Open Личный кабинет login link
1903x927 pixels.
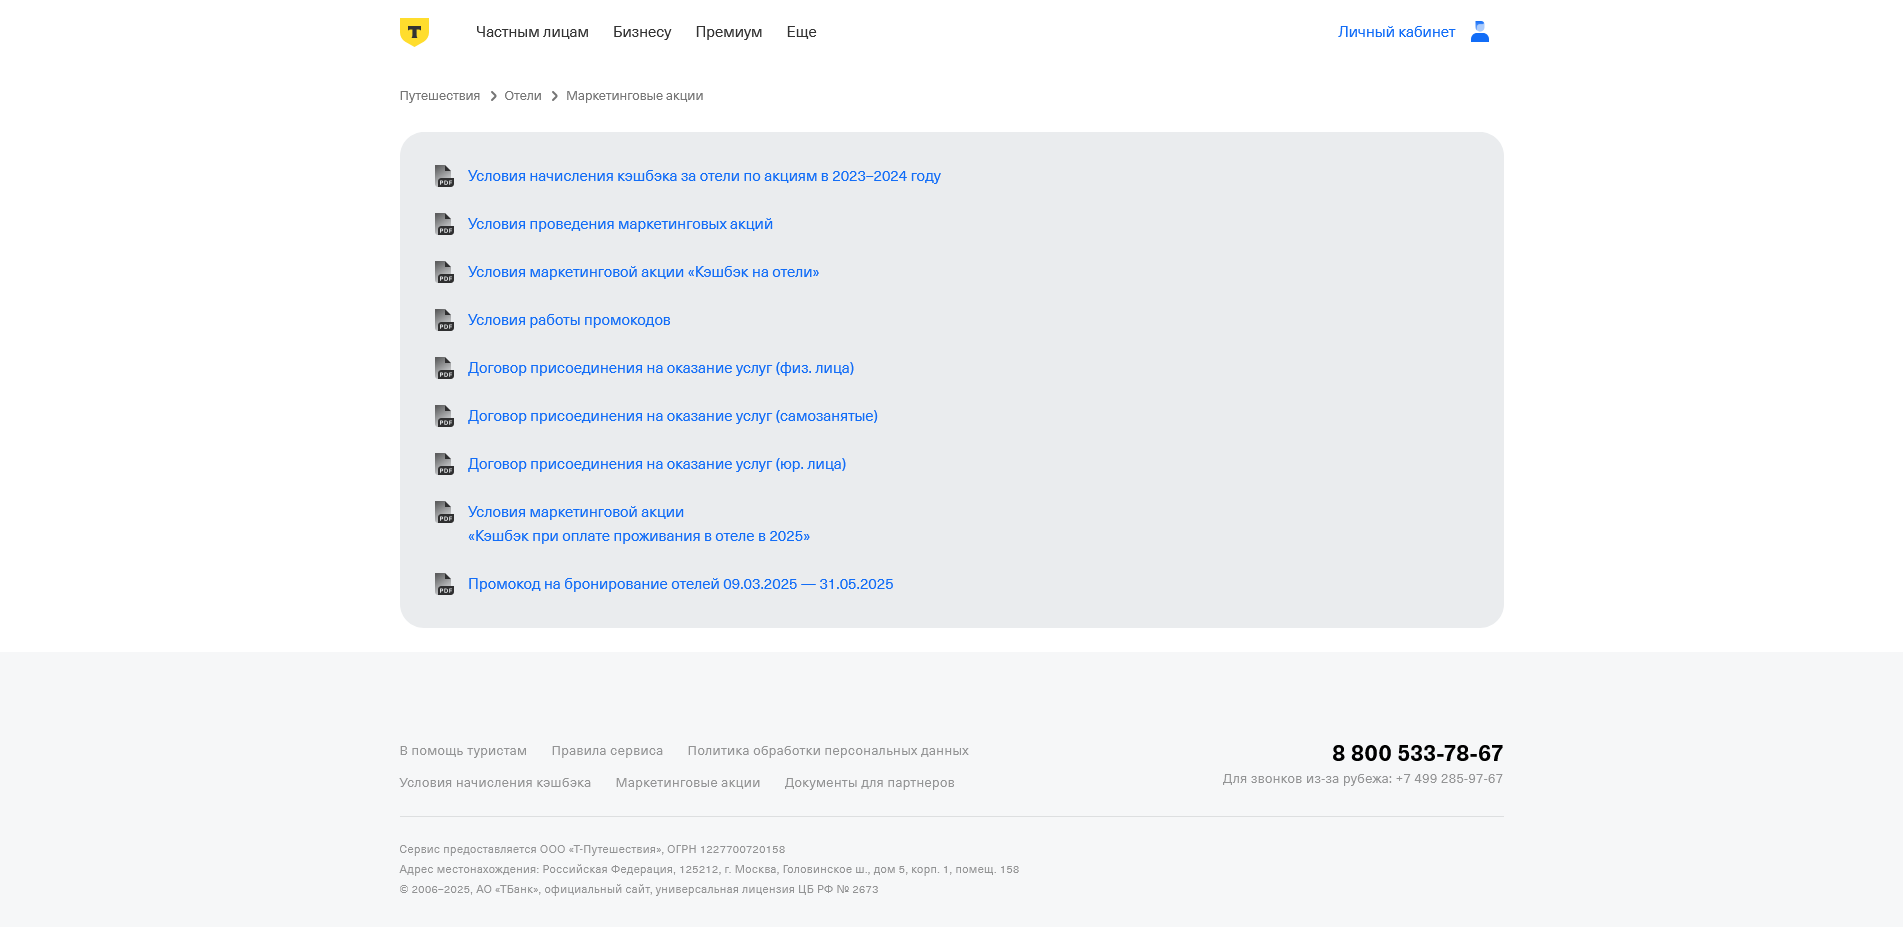click(1396, 32)
